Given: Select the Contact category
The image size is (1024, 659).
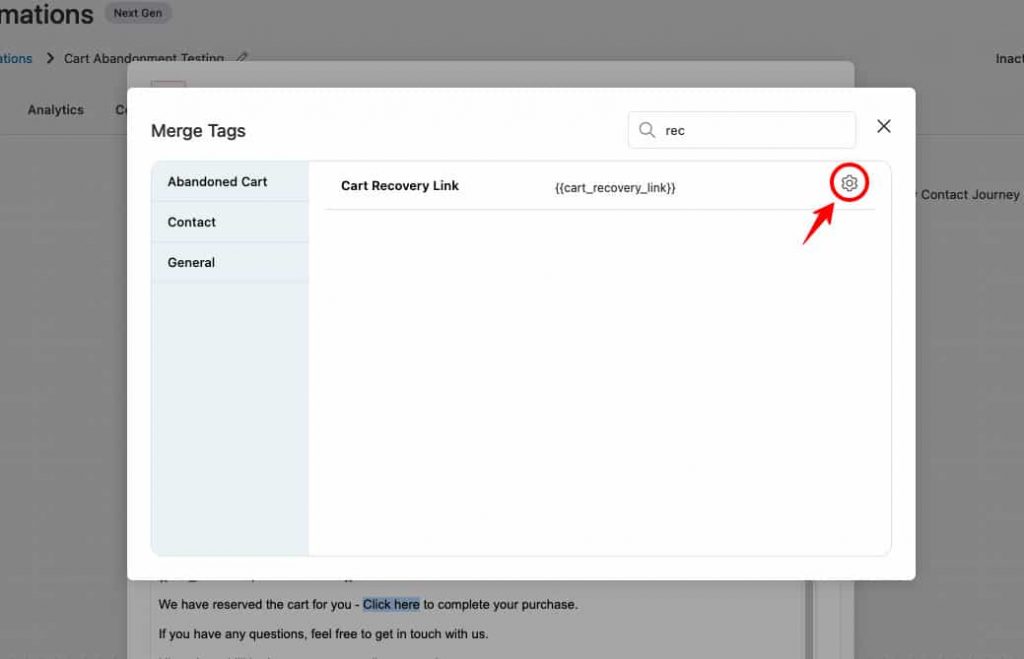Looking at the screenshot, I should coord(230,222).
